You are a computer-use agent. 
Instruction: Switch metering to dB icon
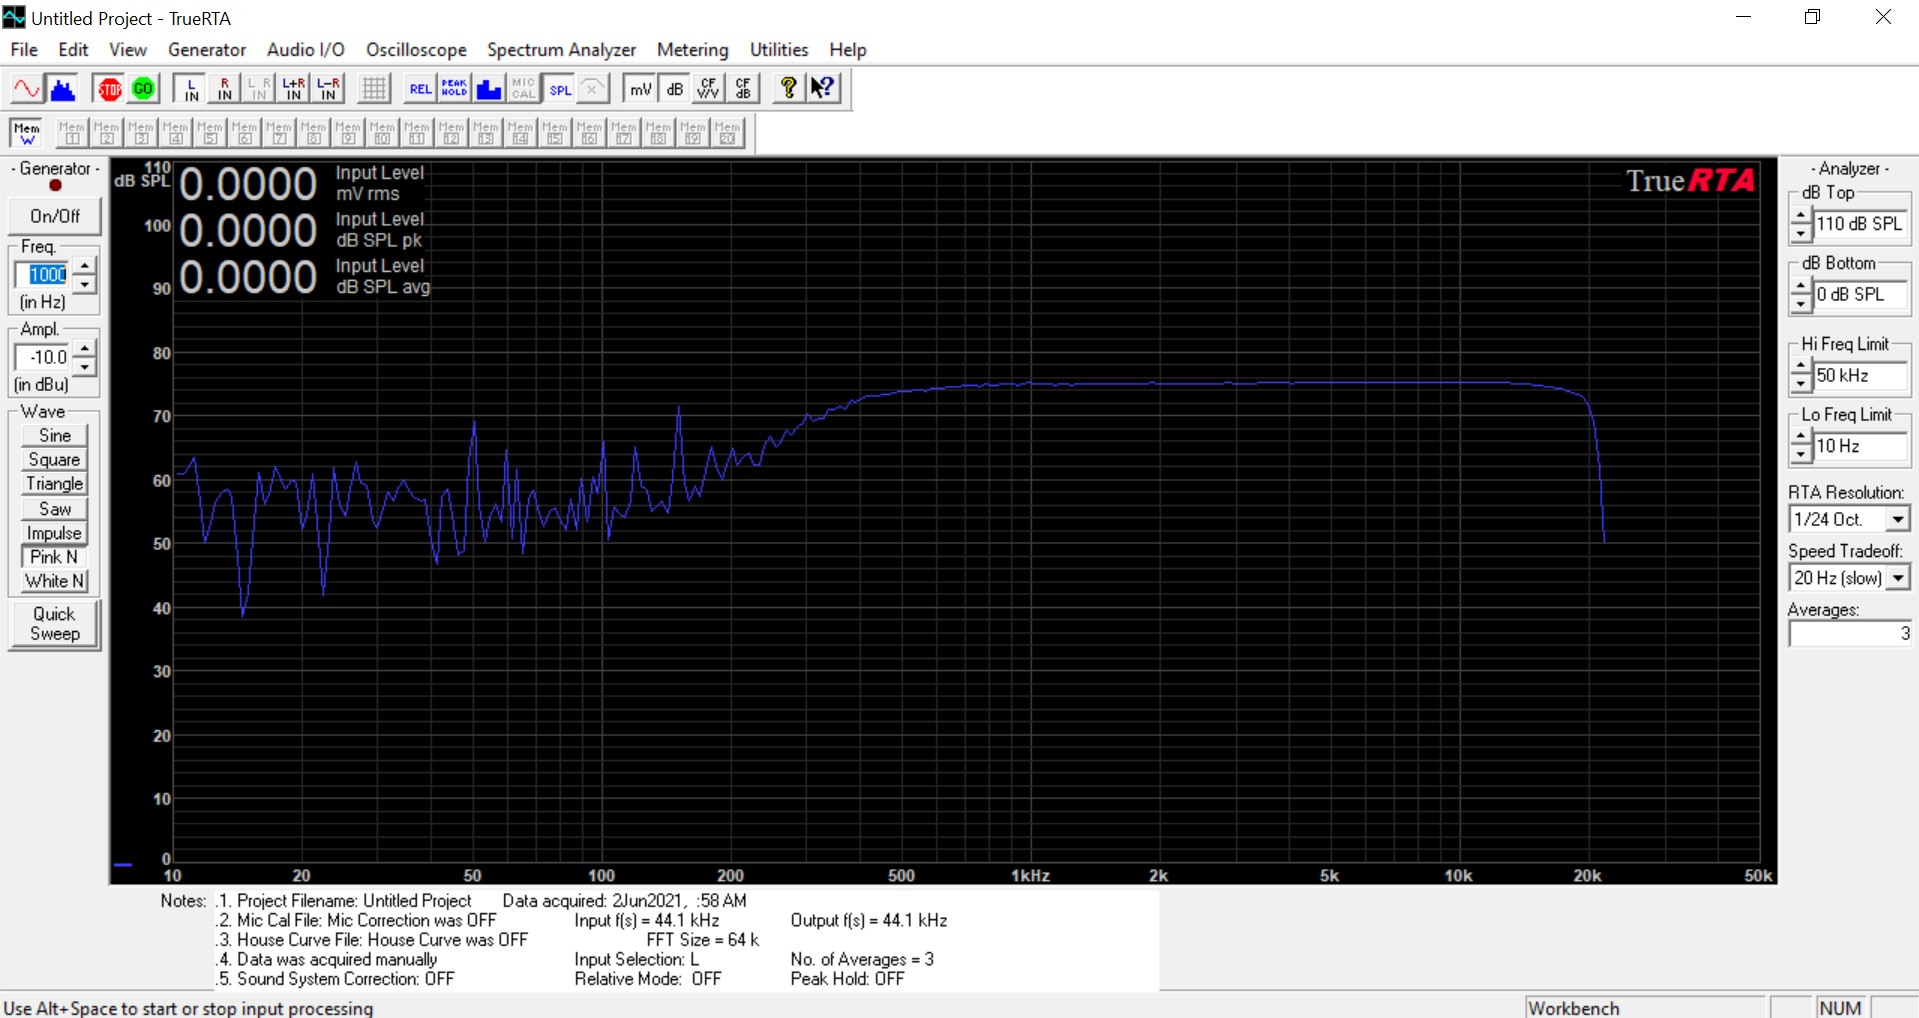coord(674,89)
